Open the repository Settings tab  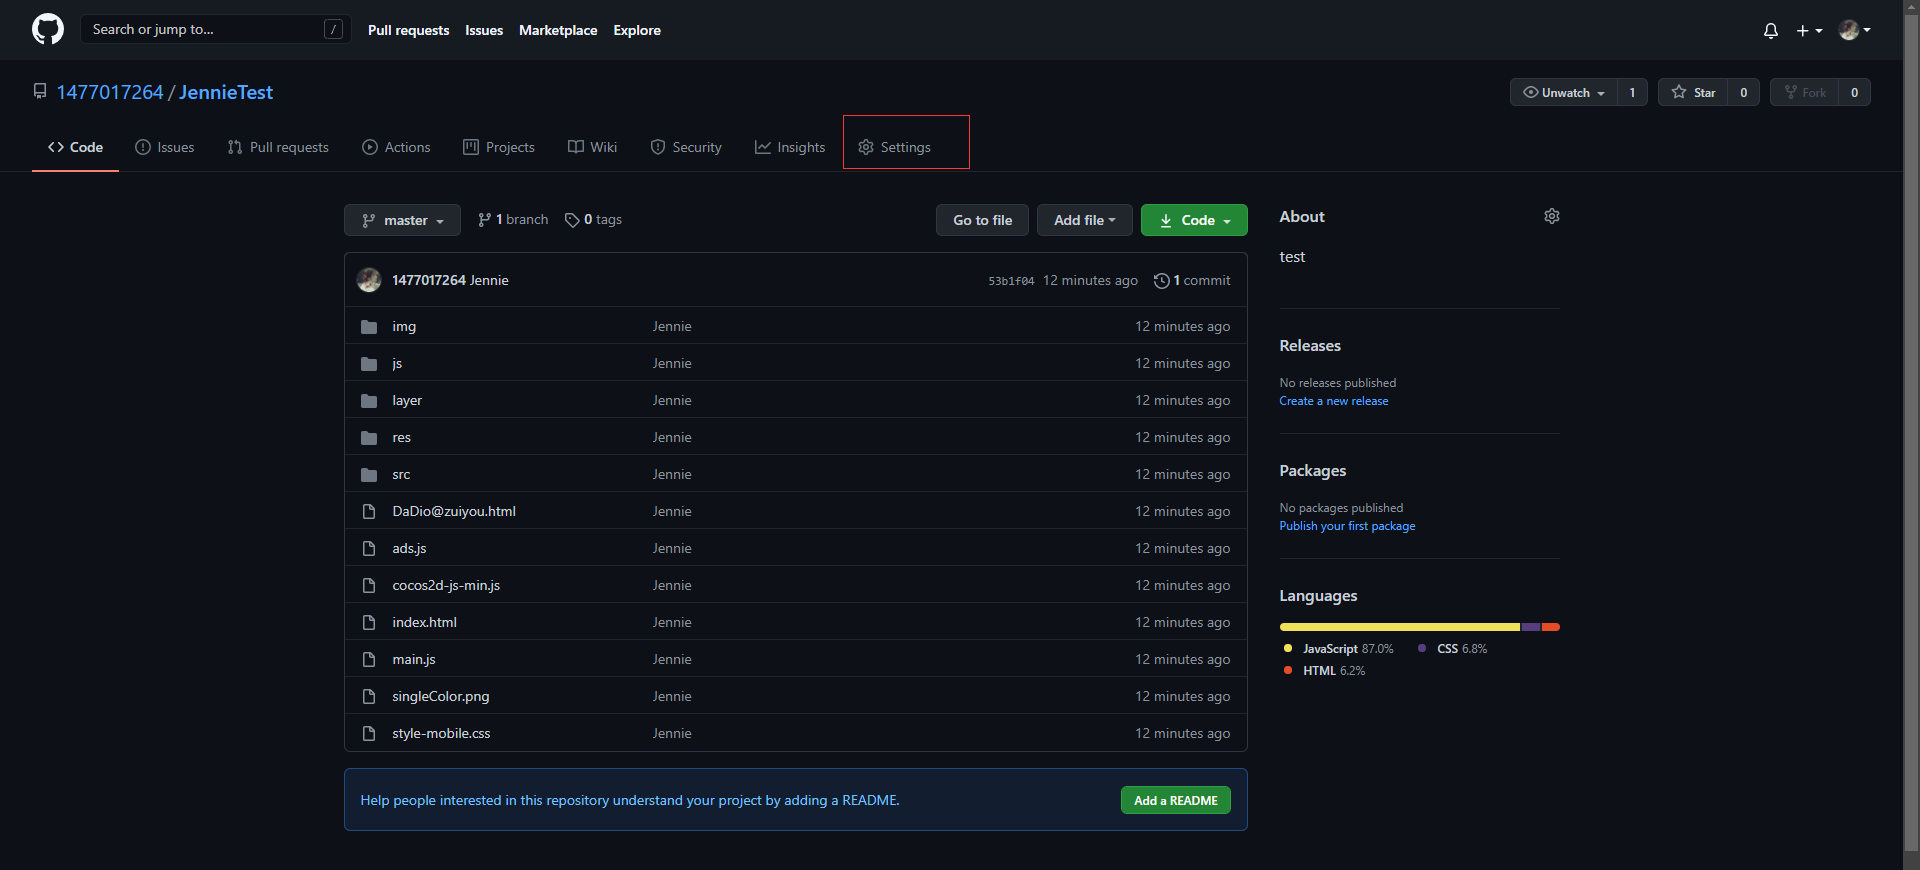[x=895, y=147]
